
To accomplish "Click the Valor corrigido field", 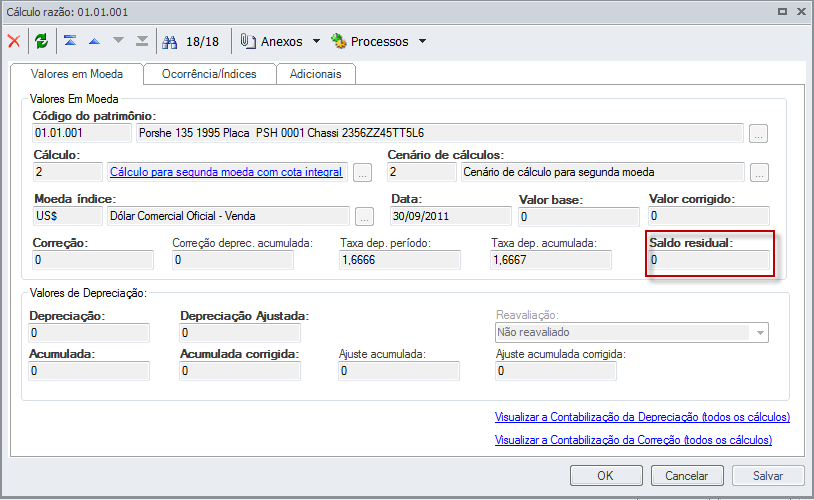I will [709, 216].
